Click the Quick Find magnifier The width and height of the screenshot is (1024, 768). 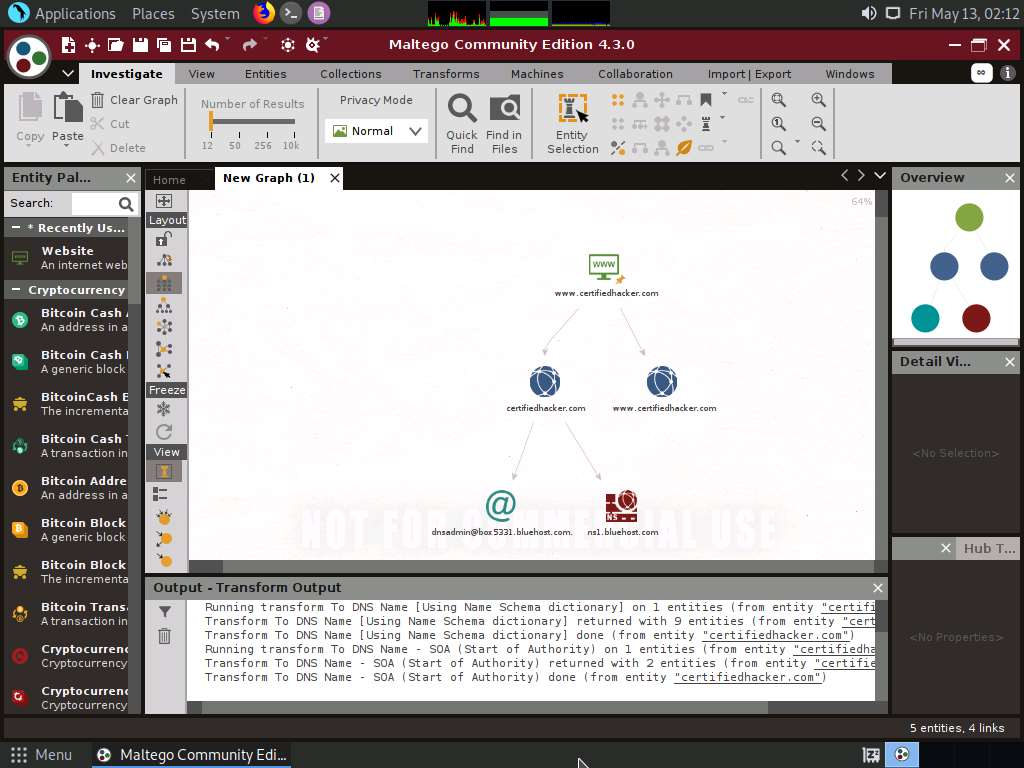[462, 108]
